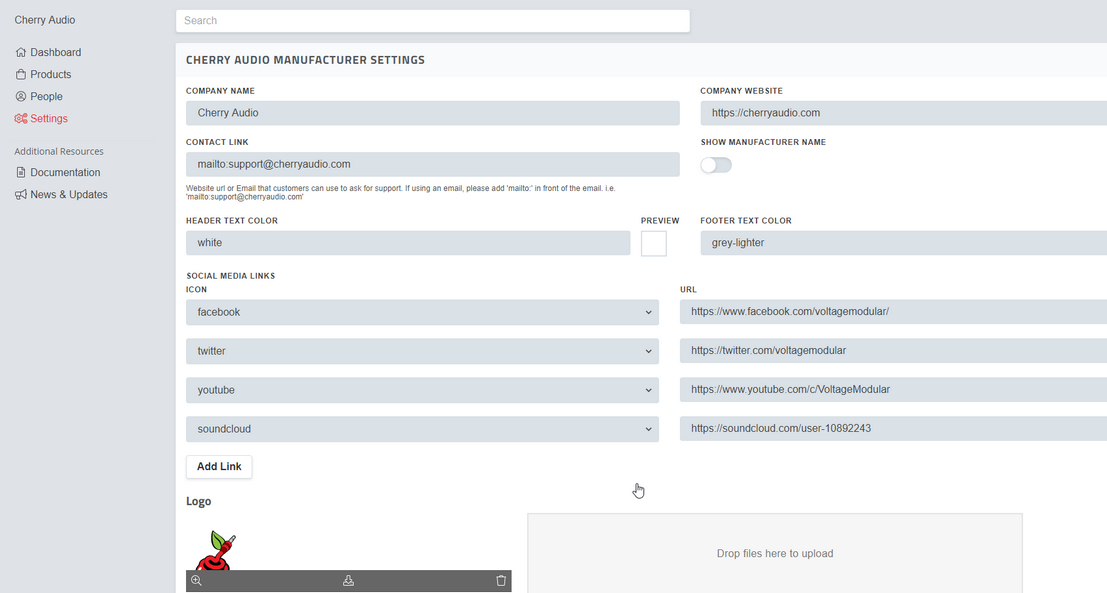The width and height of the screenshot is (1107, 593).
Task: Edit the youtube URL field
Action: coord(893,389)
